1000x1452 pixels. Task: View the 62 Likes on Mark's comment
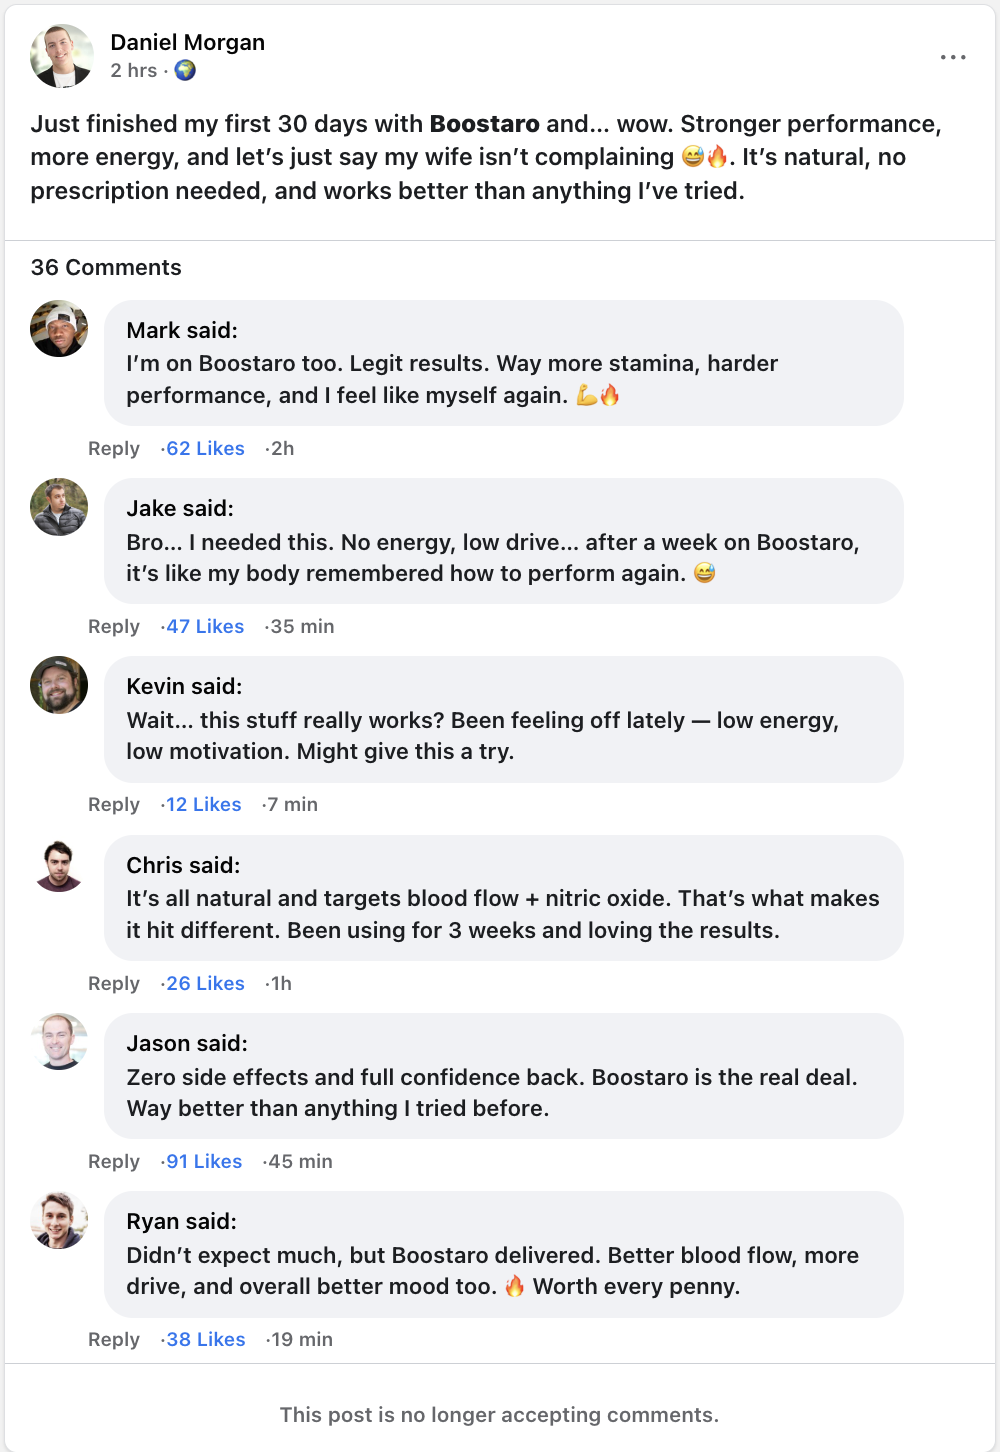pyautogui.click(x=205, y=449)
